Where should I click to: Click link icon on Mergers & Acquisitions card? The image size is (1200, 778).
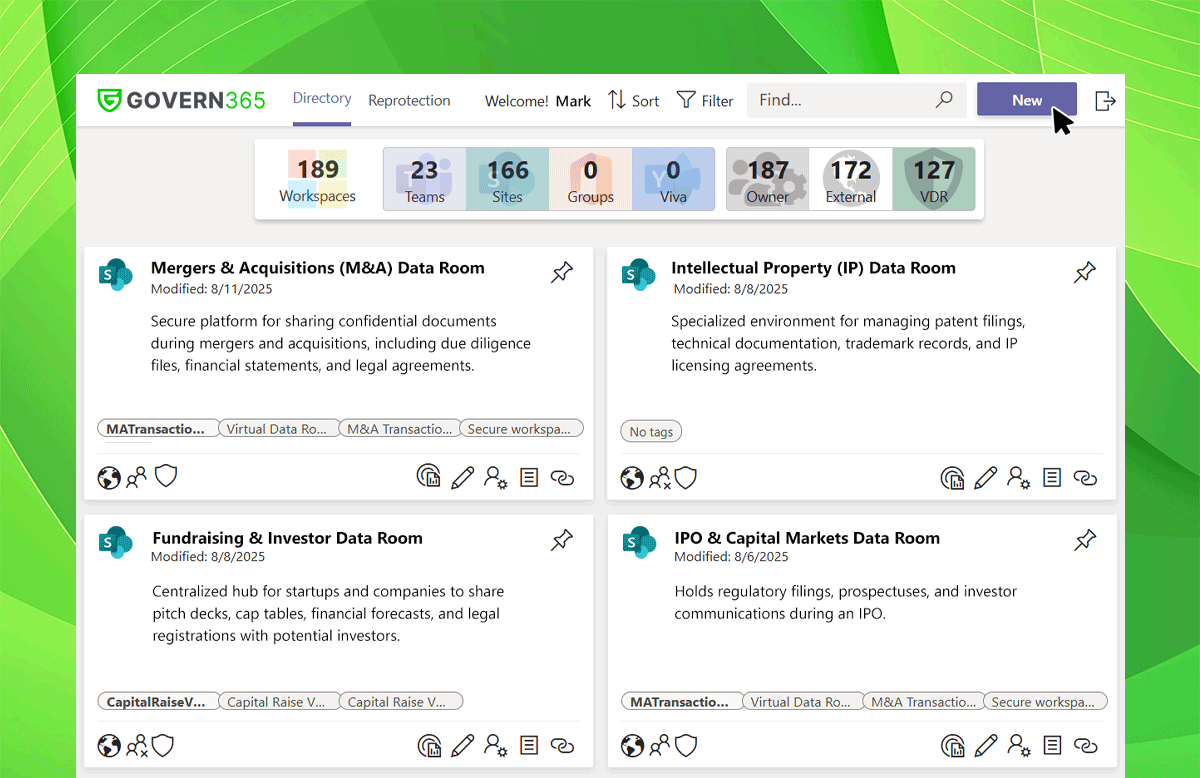click(563, 478)
